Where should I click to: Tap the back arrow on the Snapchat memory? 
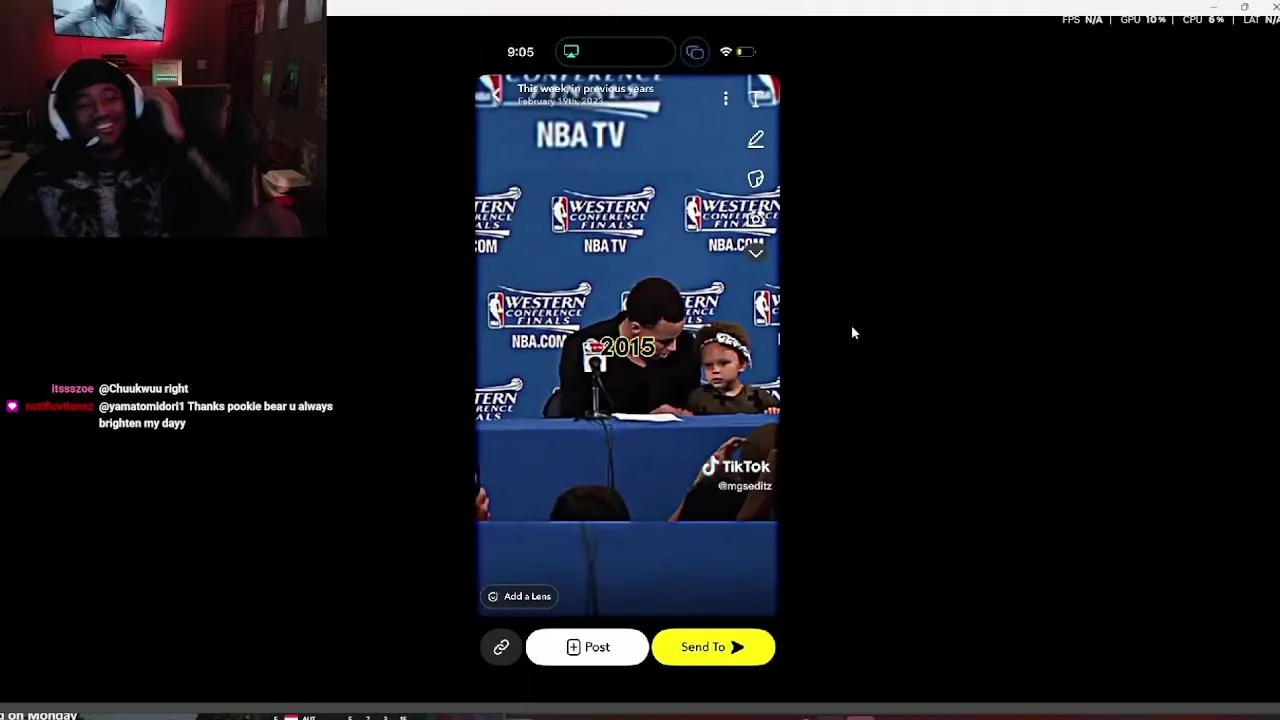(495, 95)
